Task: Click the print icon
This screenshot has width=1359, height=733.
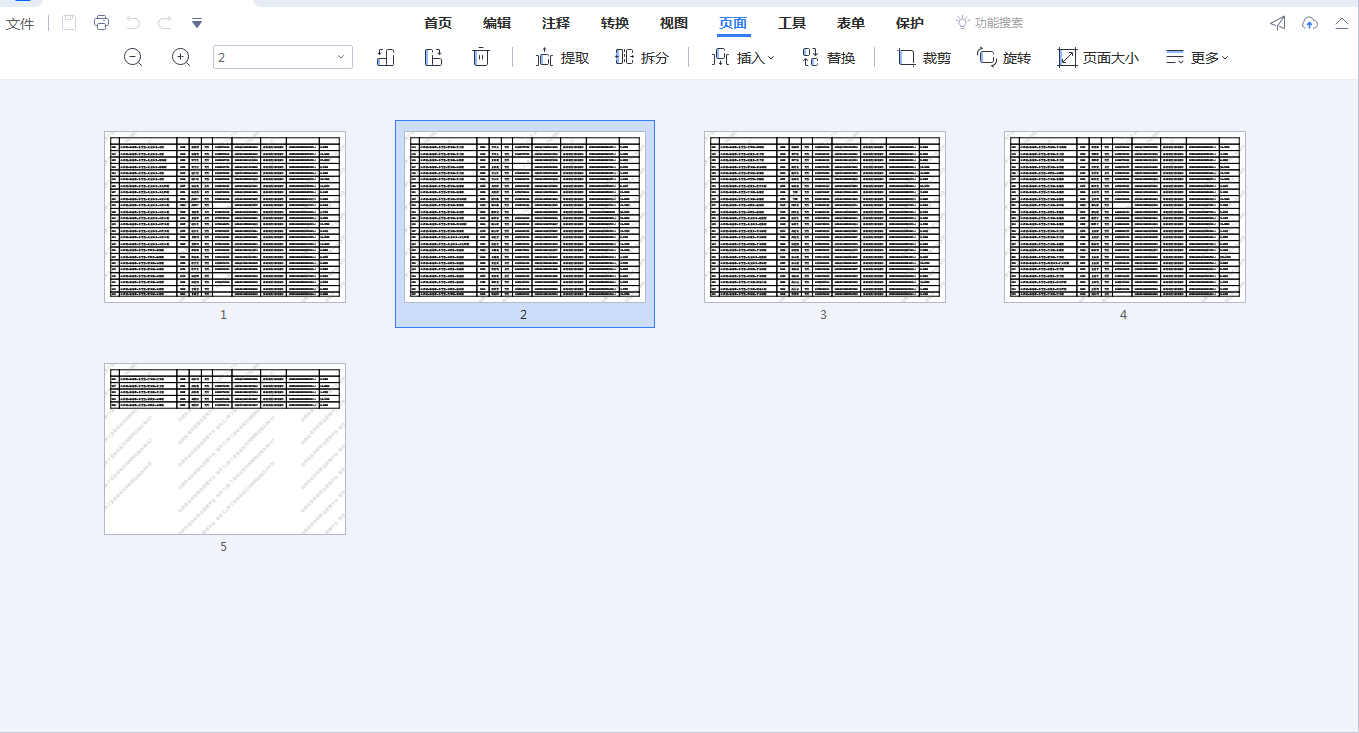Action: (101, 23)
